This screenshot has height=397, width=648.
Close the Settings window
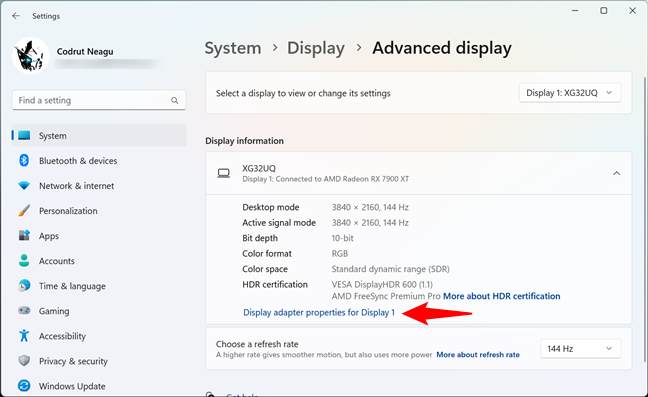click(632, 11)
